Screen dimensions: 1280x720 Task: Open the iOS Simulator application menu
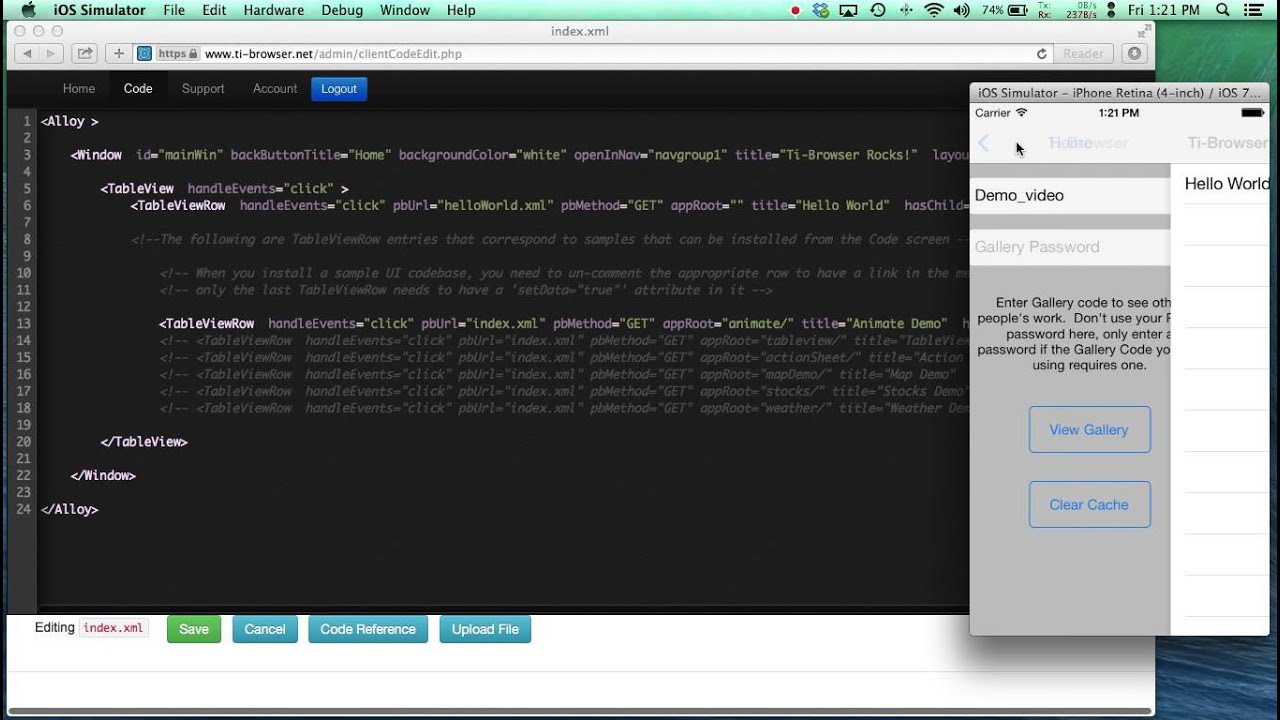click(x=99, y=10)
